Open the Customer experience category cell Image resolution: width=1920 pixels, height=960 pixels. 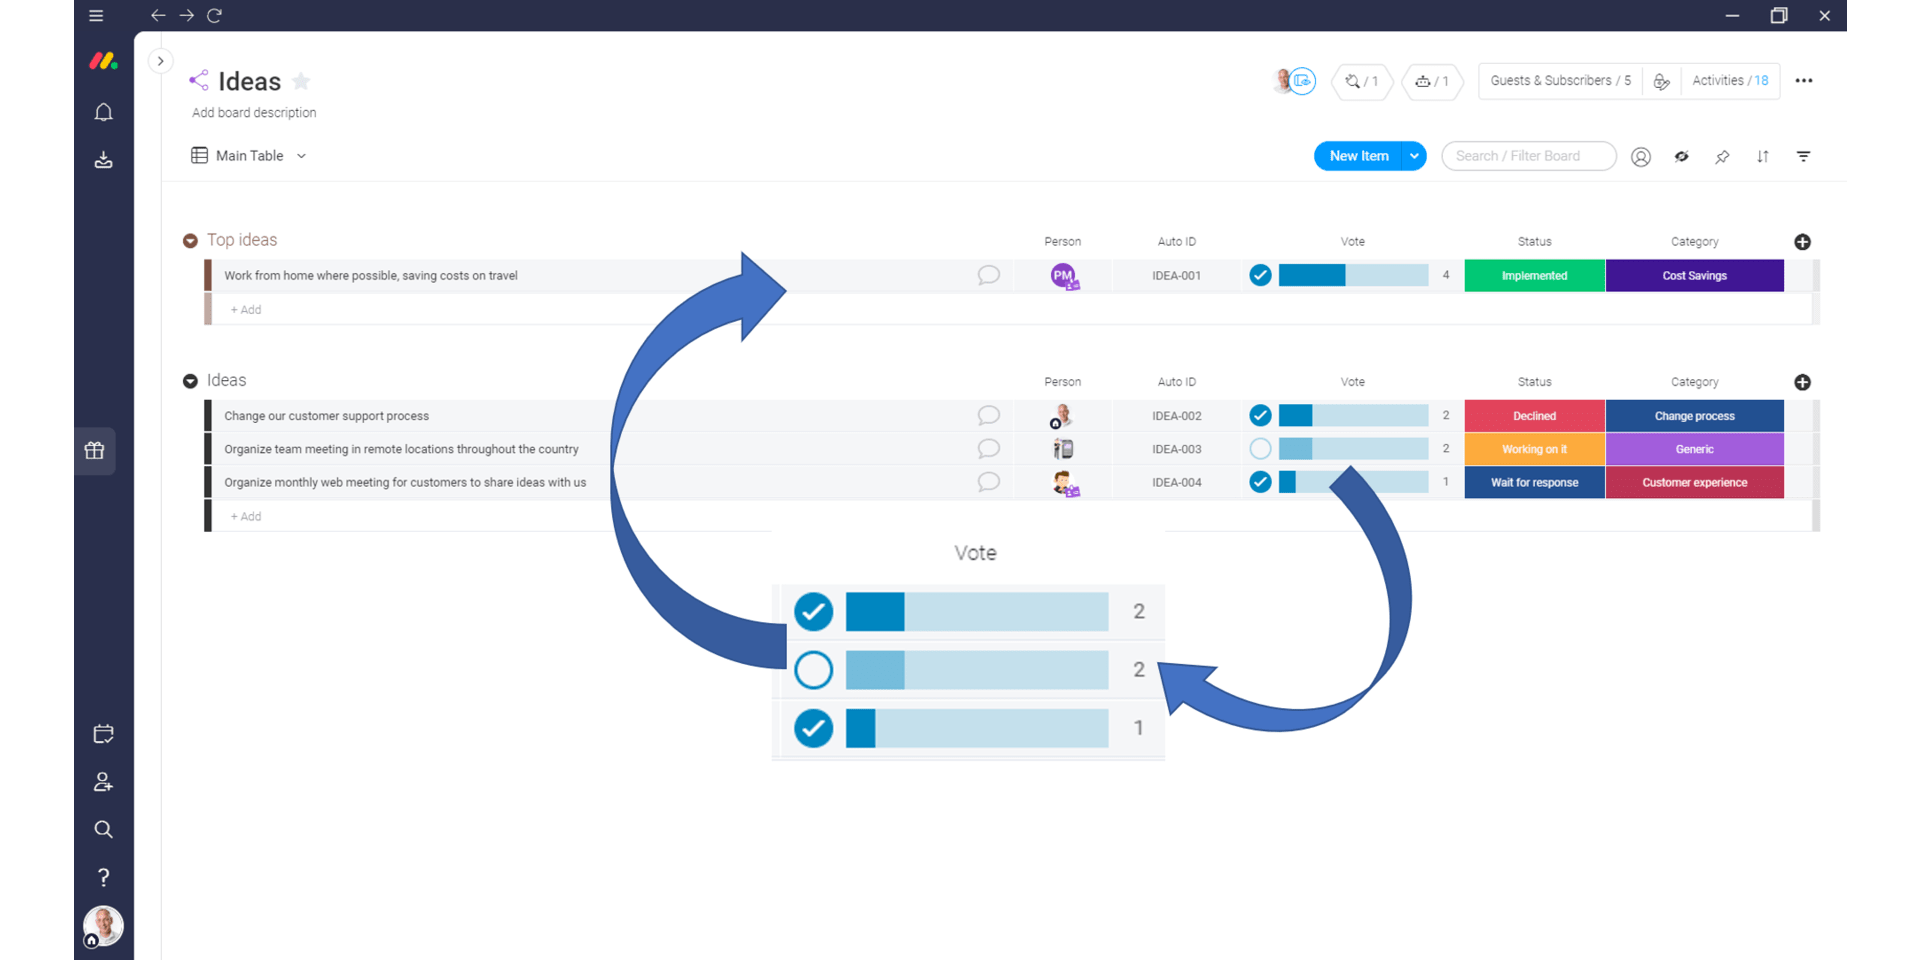pos(1695,482)
